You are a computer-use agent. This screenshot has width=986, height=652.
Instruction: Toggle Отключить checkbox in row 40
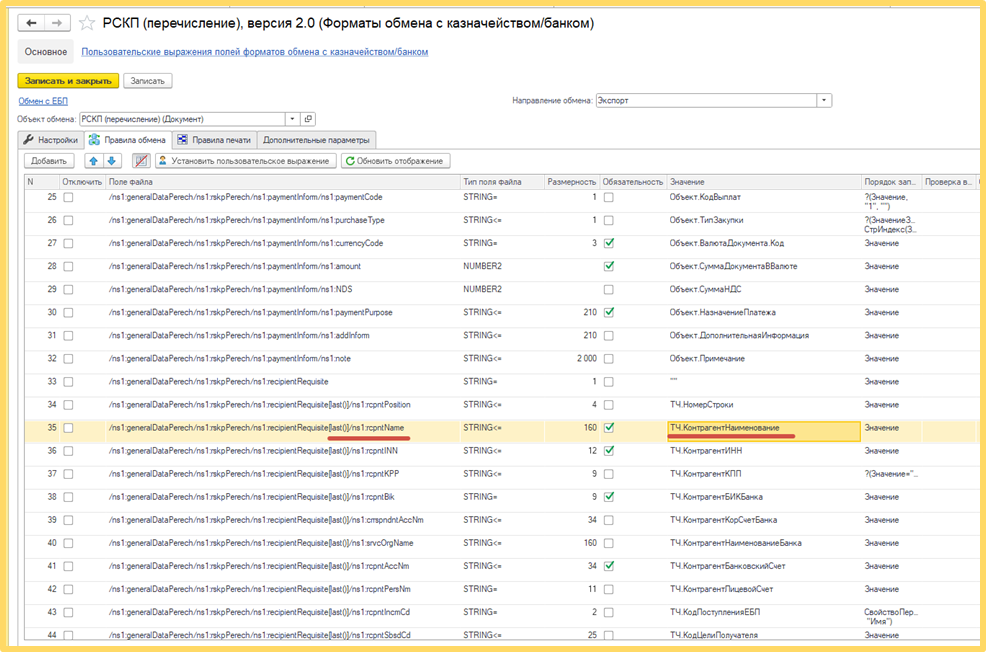(68, 543)
